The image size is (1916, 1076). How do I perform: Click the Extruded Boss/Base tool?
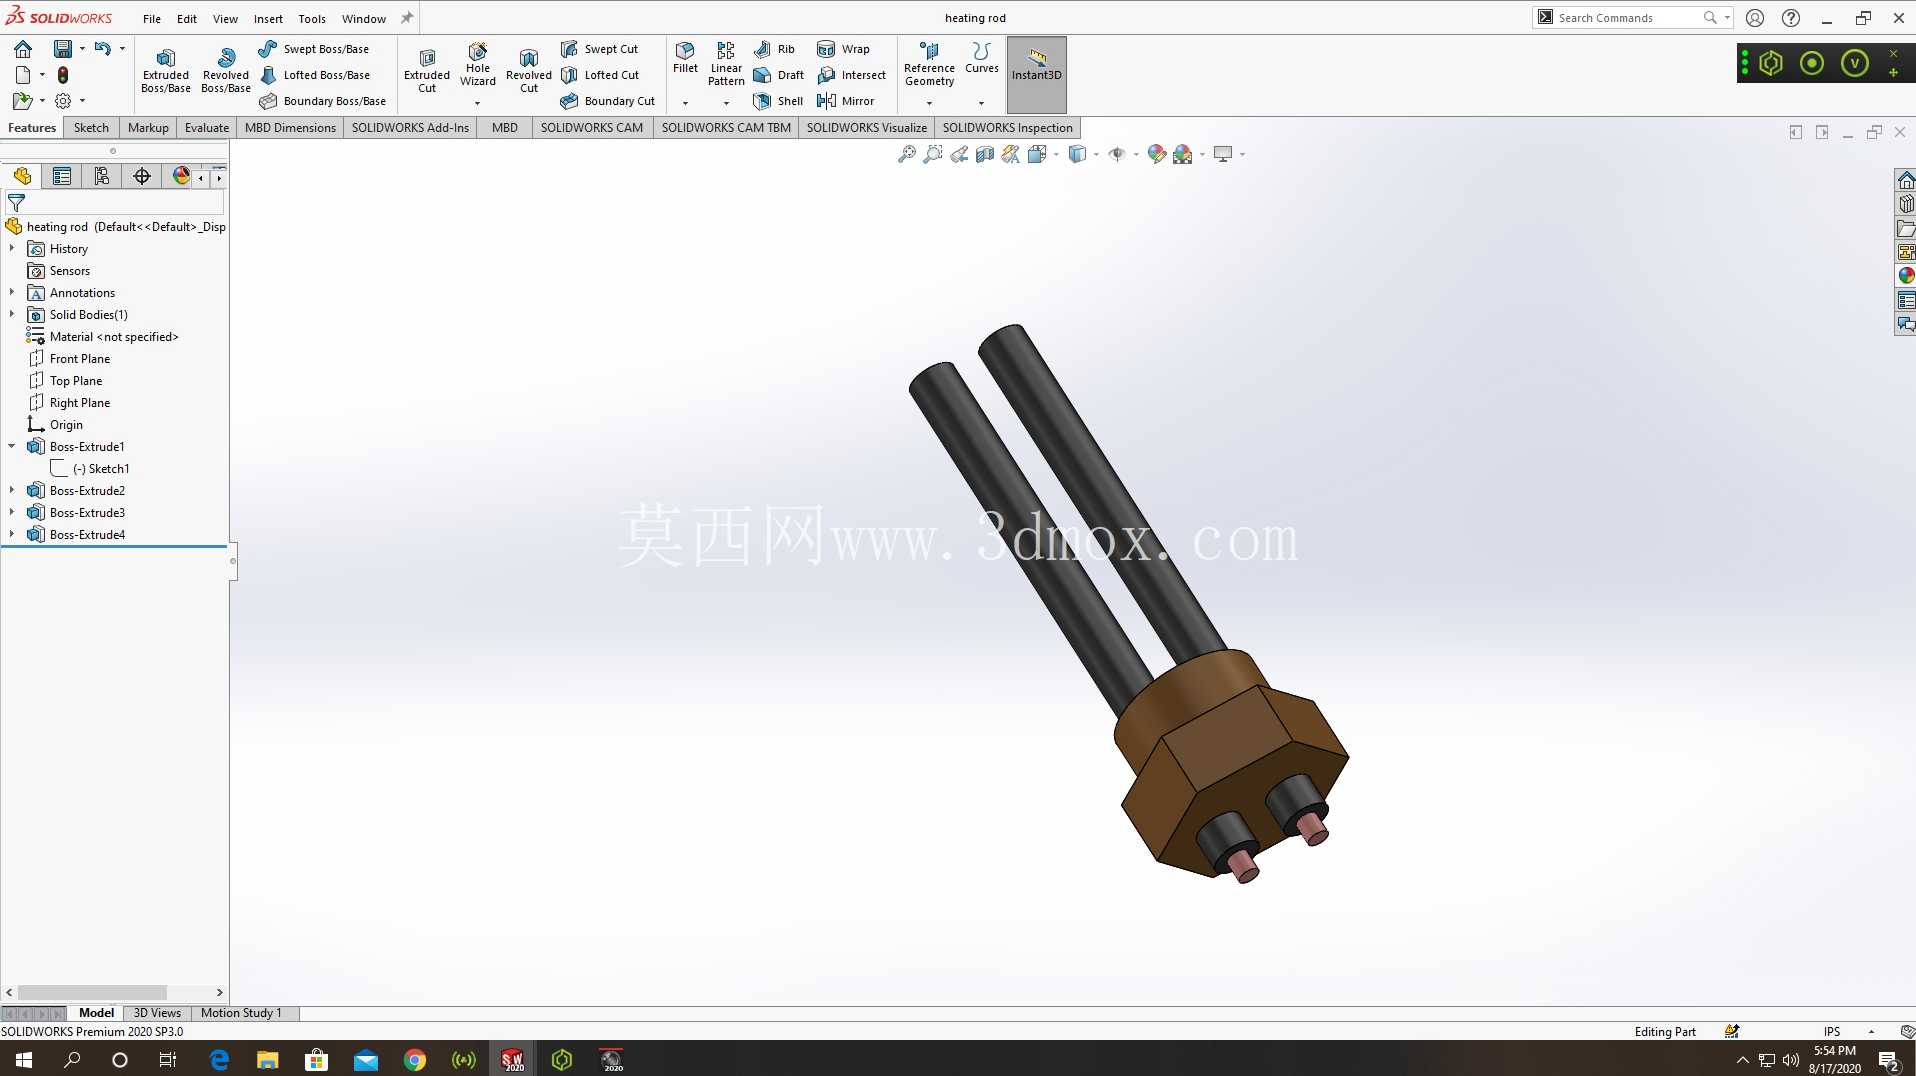[166, 70]
